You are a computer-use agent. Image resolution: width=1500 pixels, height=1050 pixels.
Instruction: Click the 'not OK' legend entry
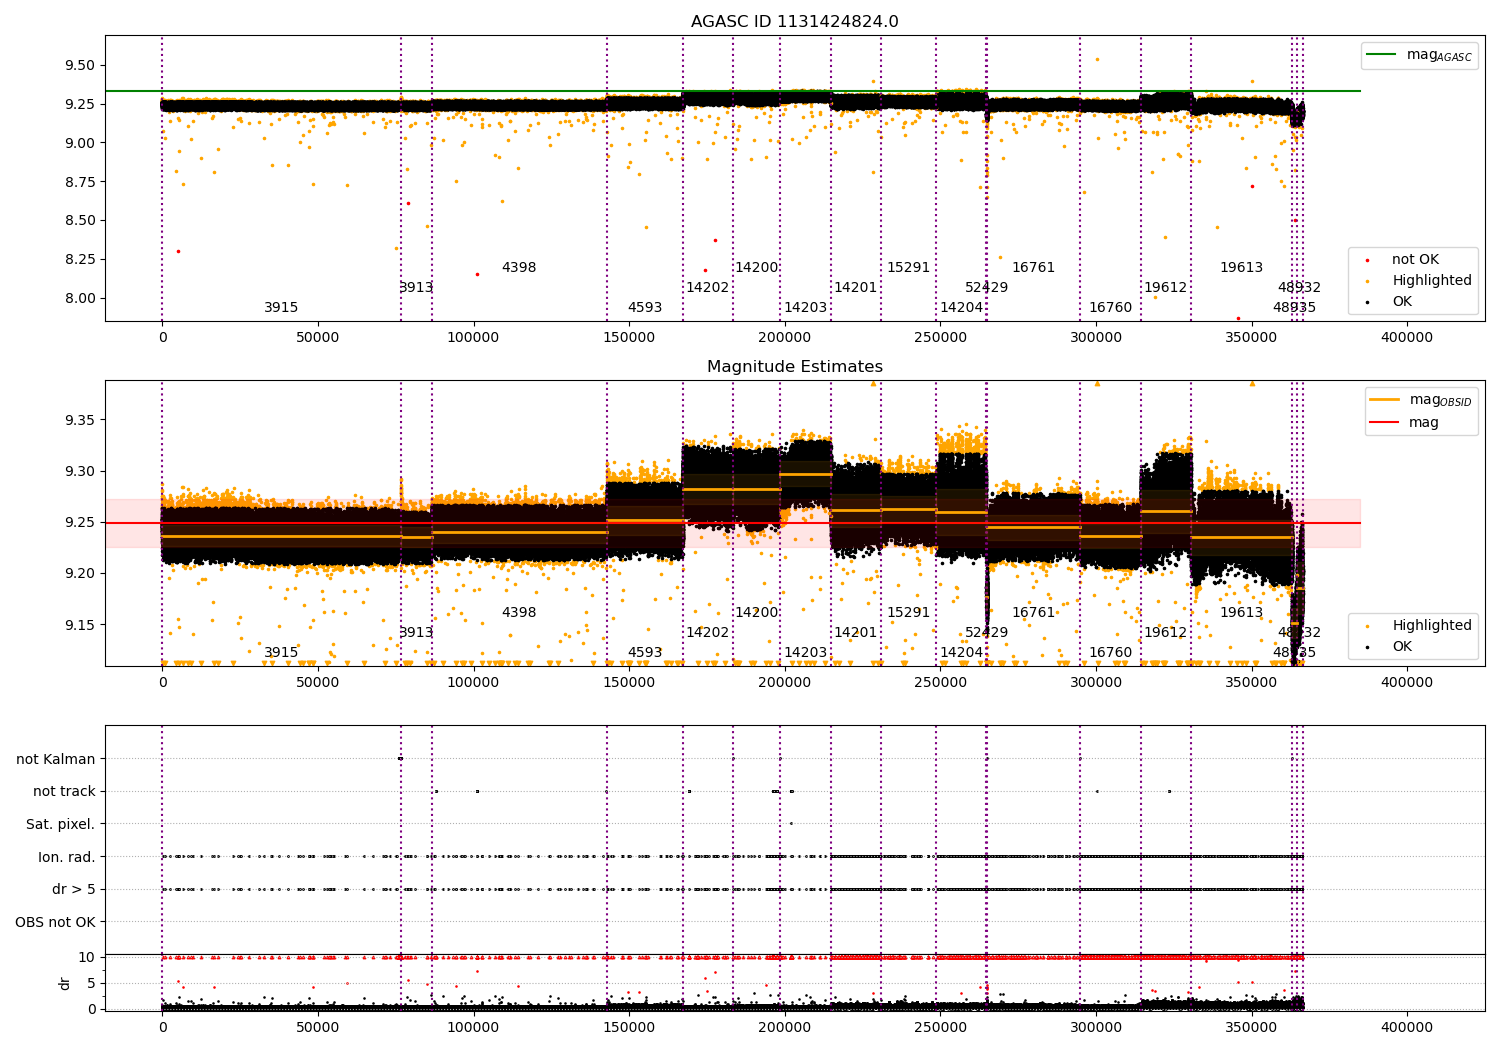(1402, 259)
